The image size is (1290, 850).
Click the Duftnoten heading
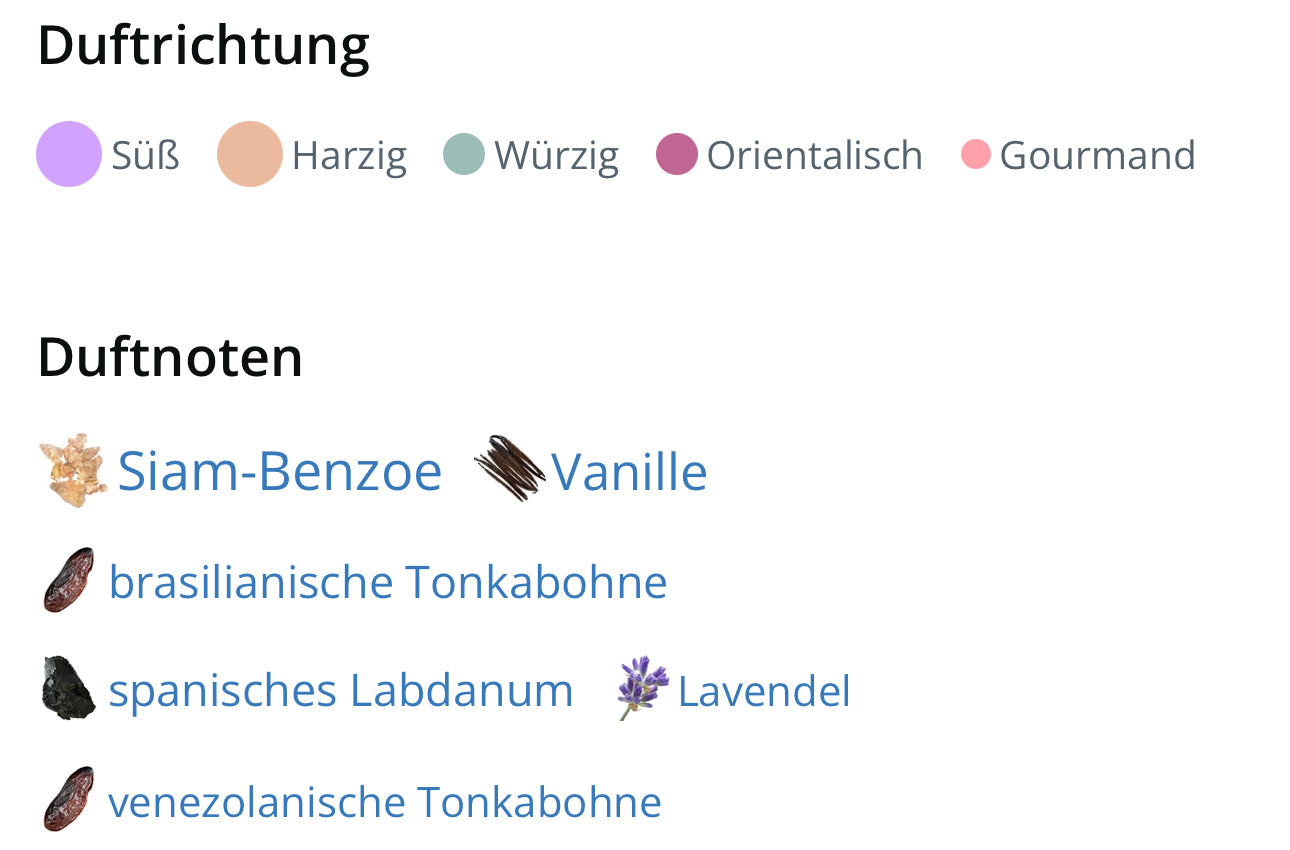170,357
